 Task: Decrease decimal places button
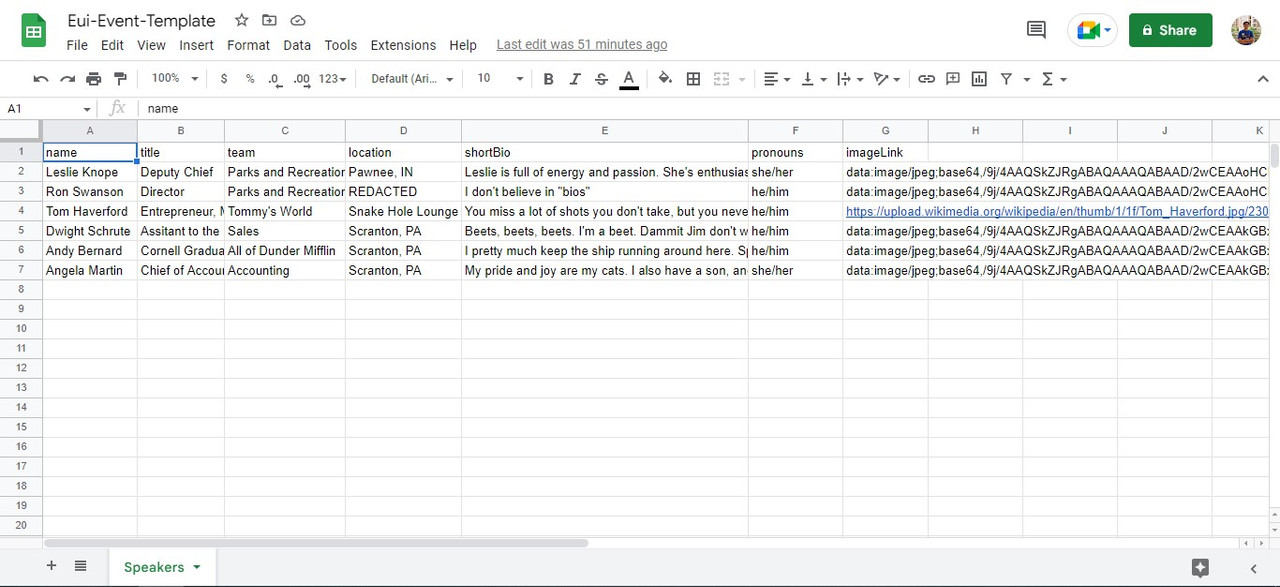click(275, 79)
